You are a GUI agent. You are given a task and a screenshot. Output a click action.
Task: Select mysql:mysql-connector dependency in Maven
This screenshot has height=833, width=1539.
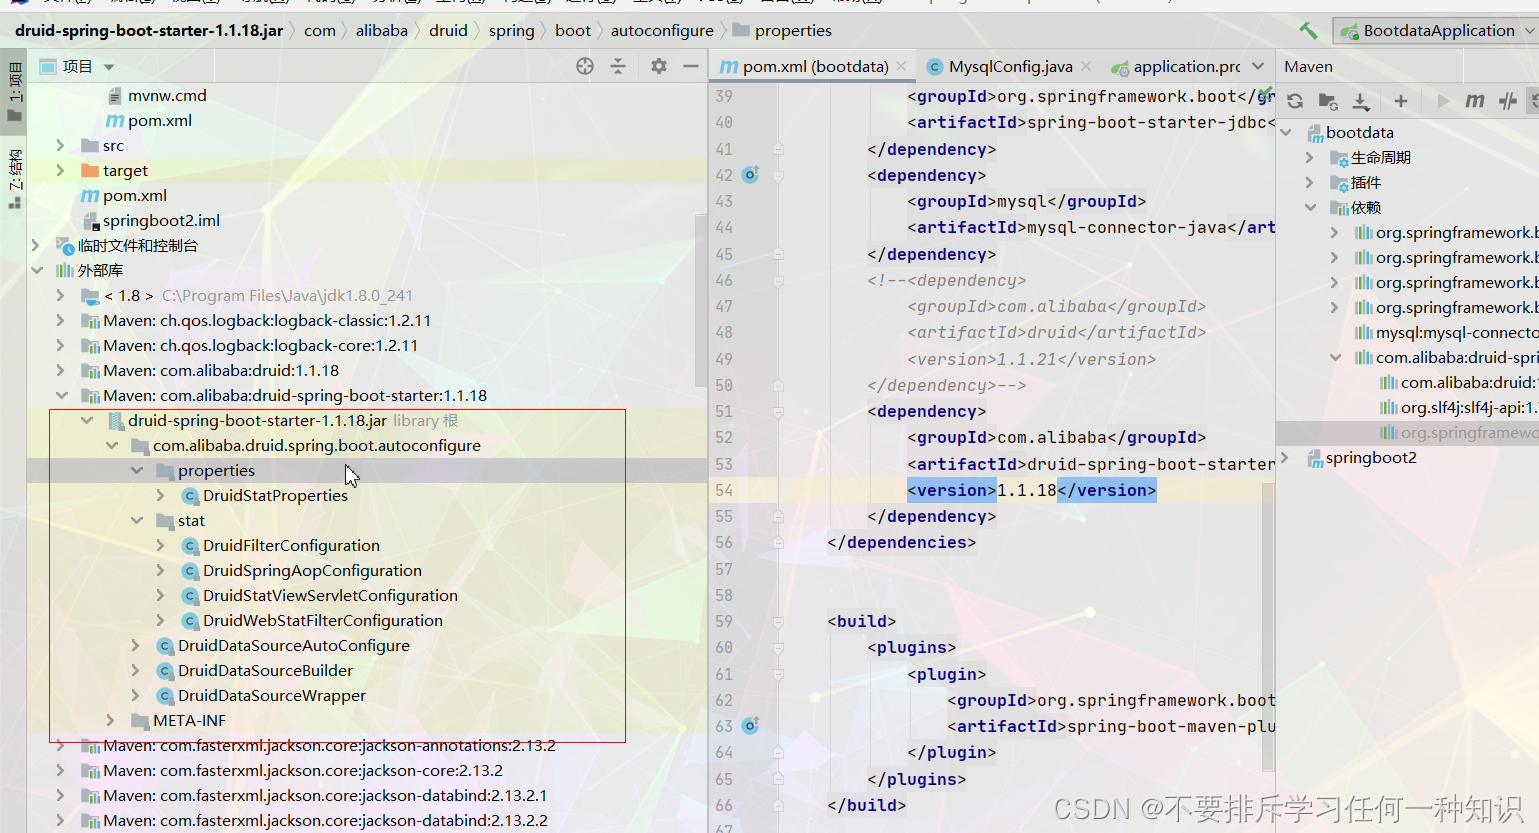[x=1456, y=332]
